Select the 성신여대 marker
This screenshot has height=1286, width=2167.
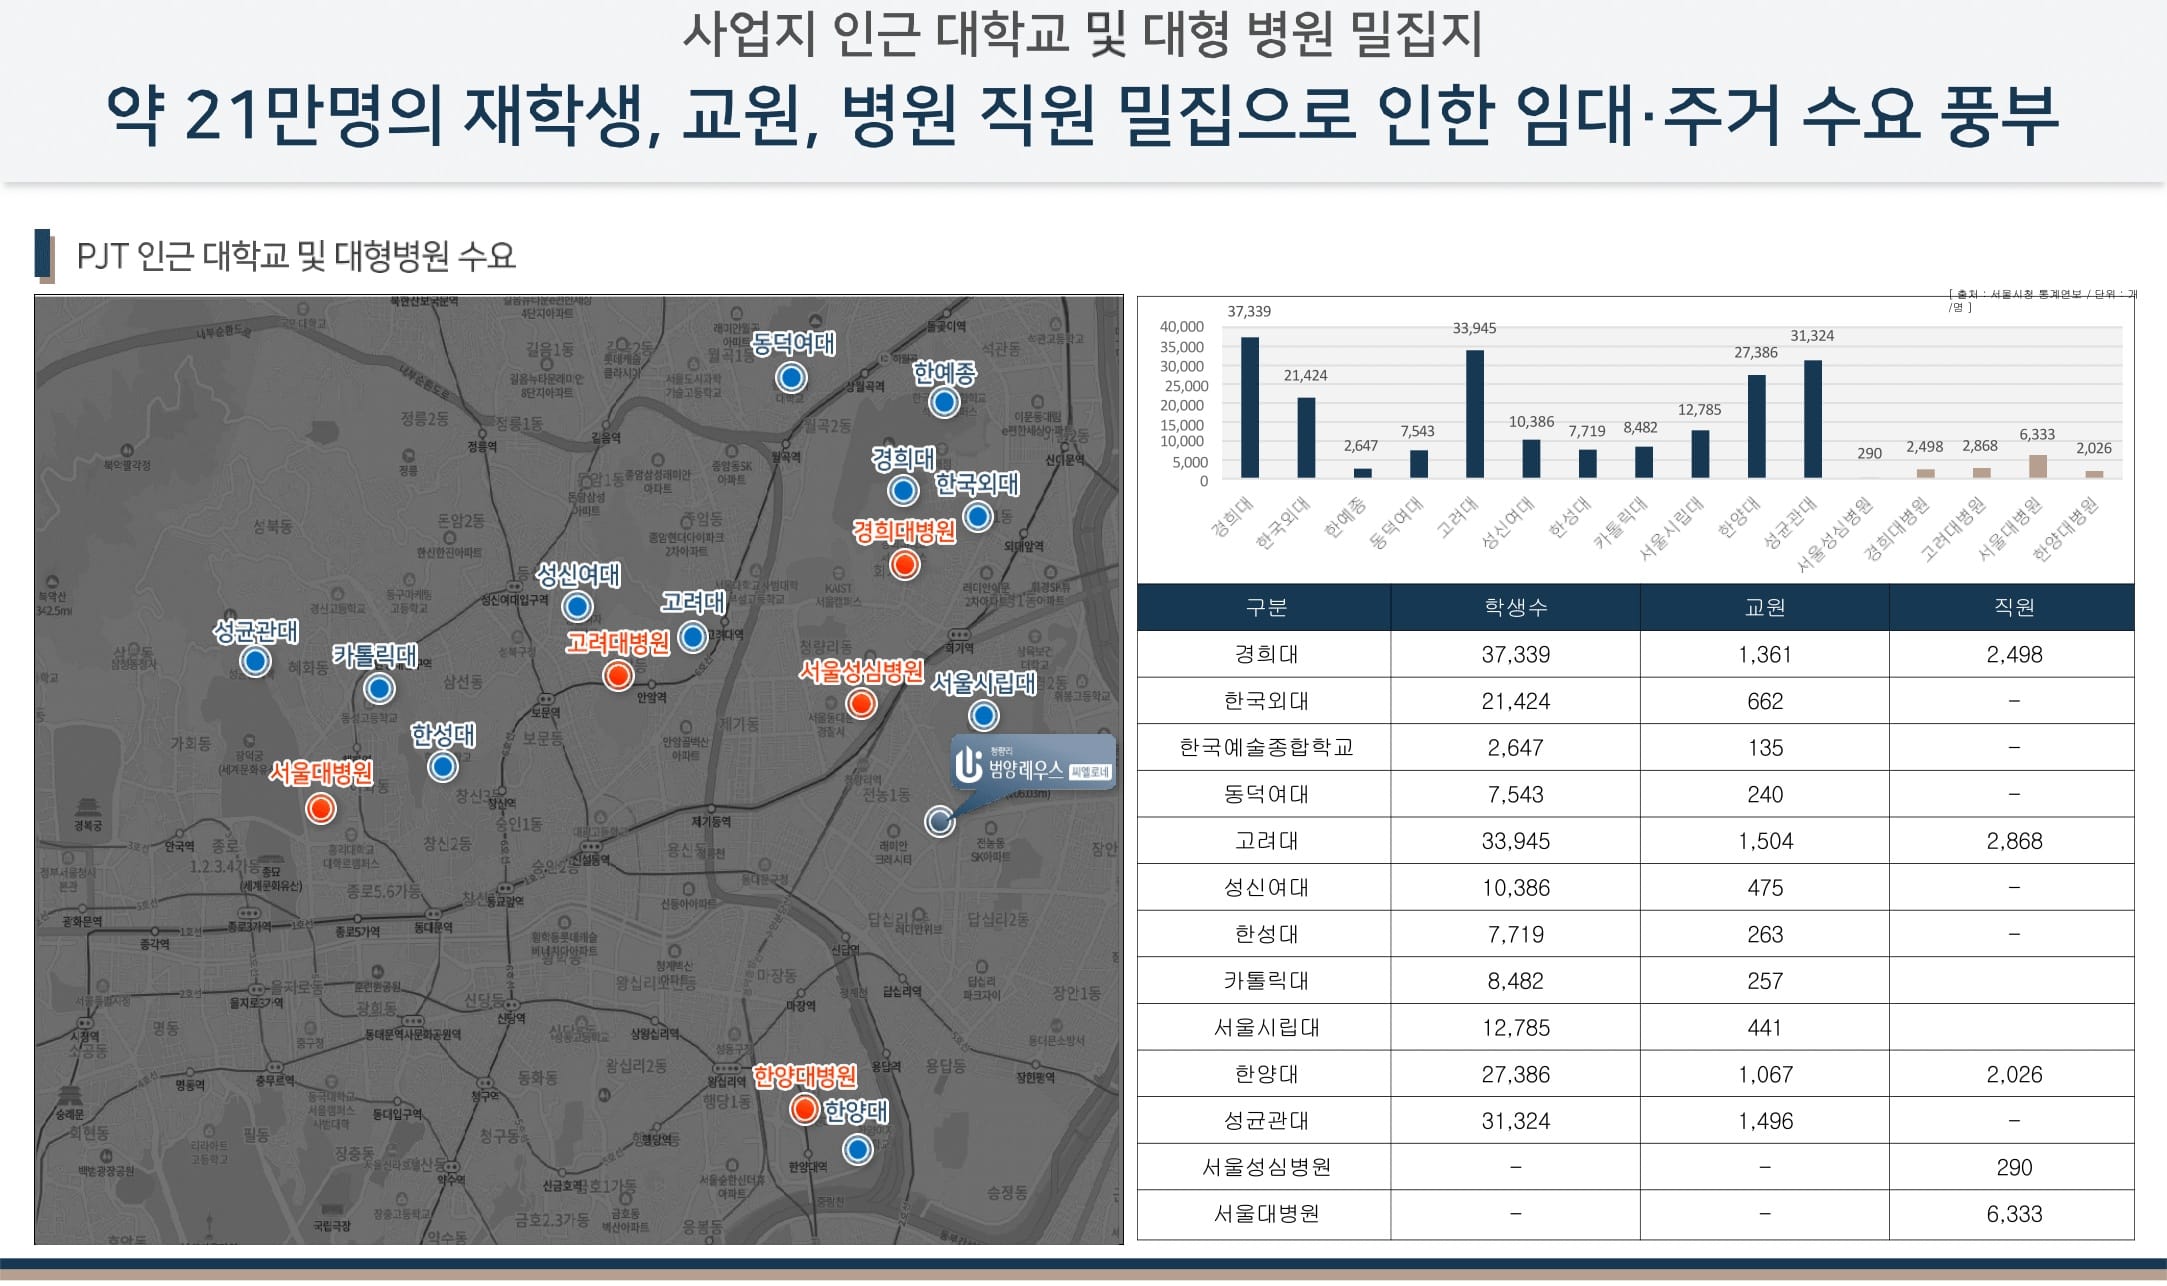tap(577, 605)
